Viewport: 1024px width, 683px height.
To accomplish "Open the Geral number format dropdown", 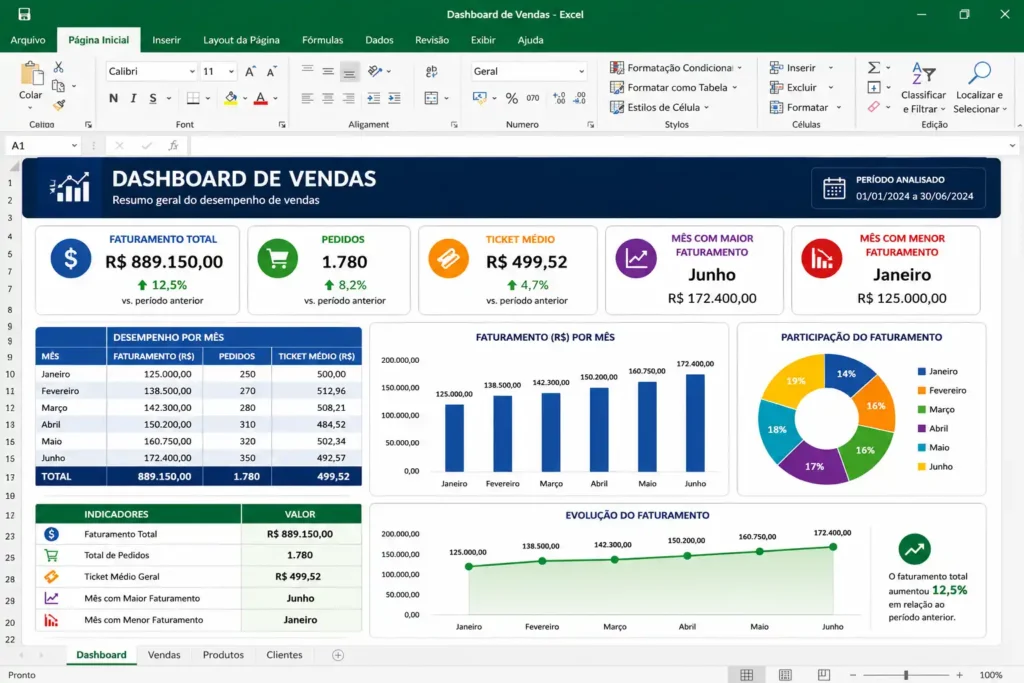I will coord(581,71).
